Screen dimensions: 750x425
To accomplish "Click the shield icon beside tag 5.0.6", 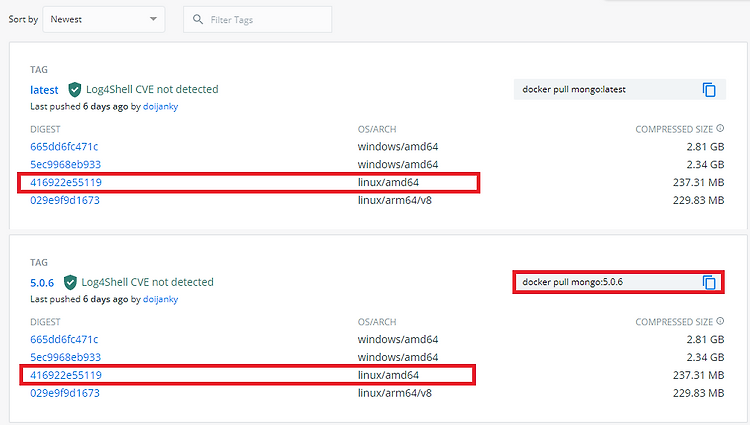I will click(x=70, y=282).
